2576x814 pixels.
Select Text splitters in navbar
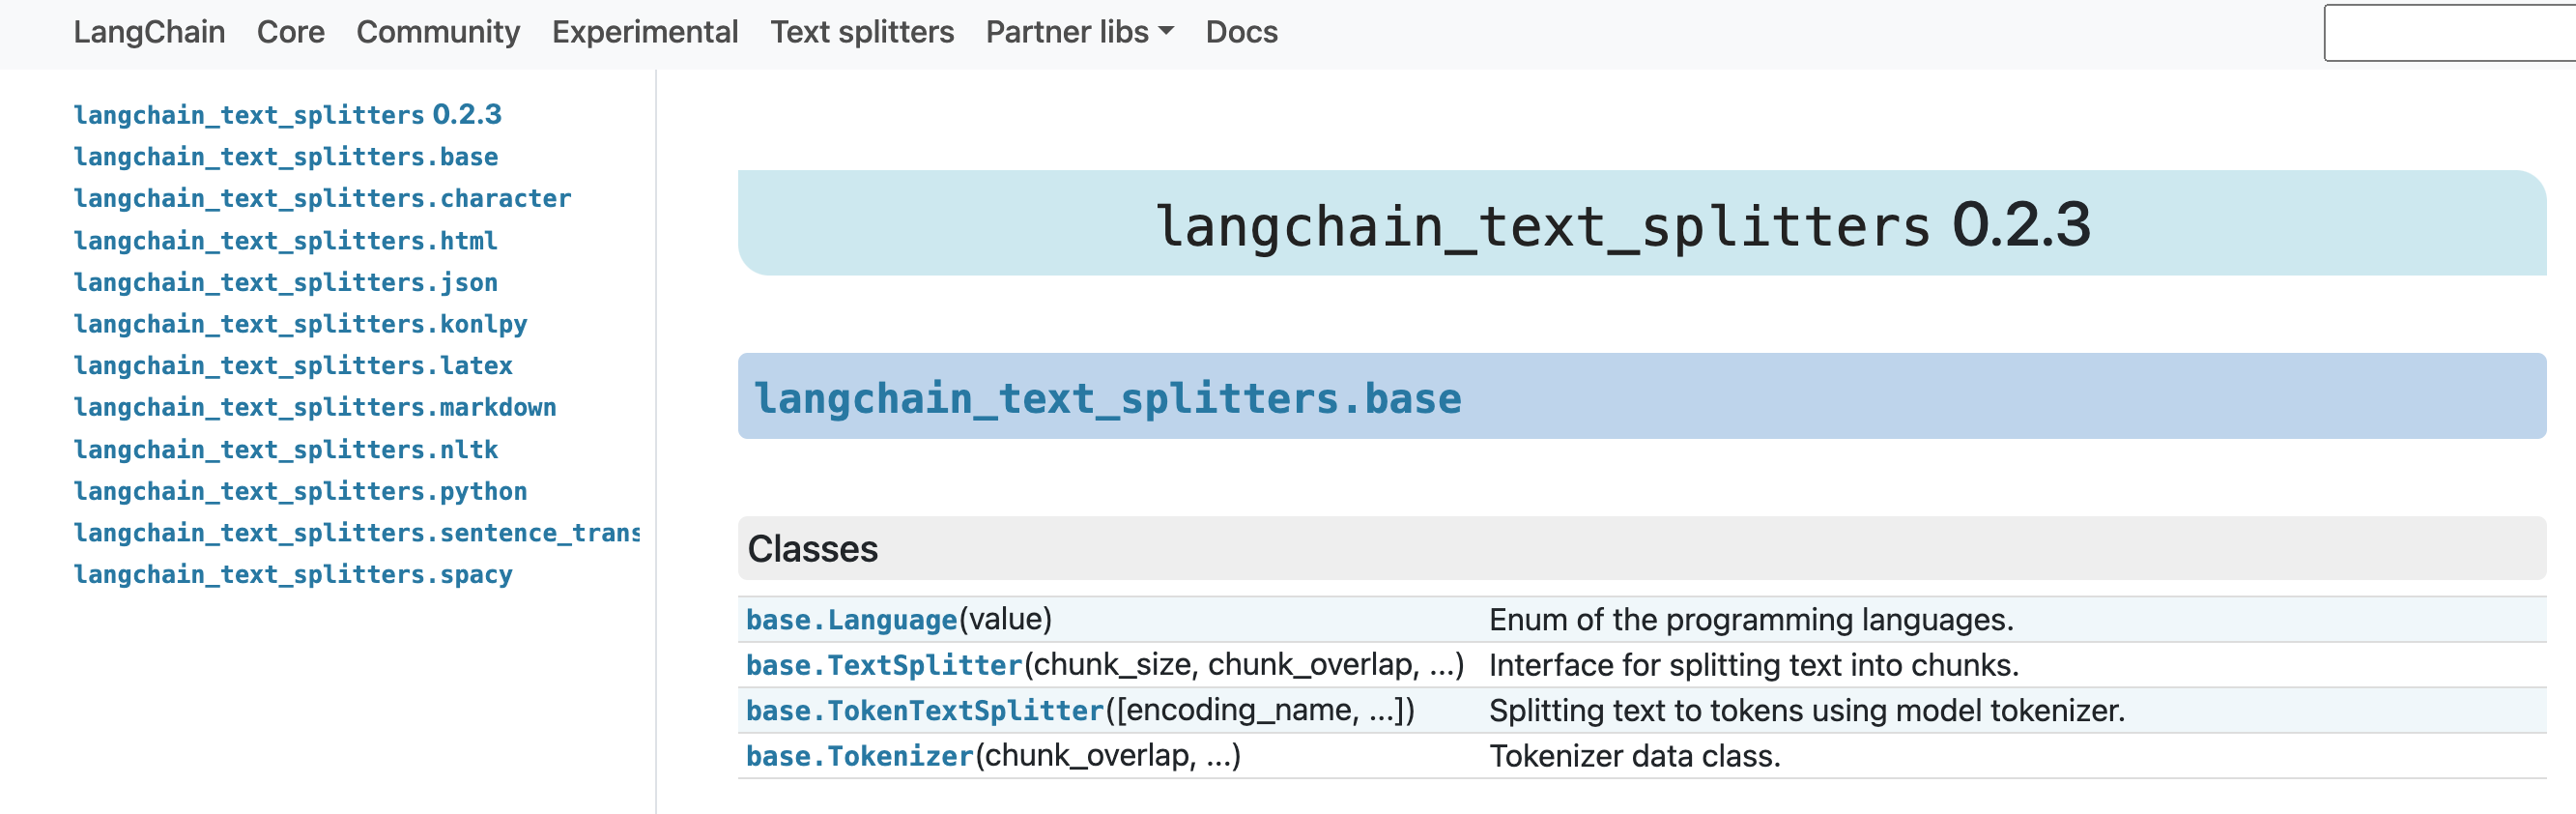tap(862, 32)
